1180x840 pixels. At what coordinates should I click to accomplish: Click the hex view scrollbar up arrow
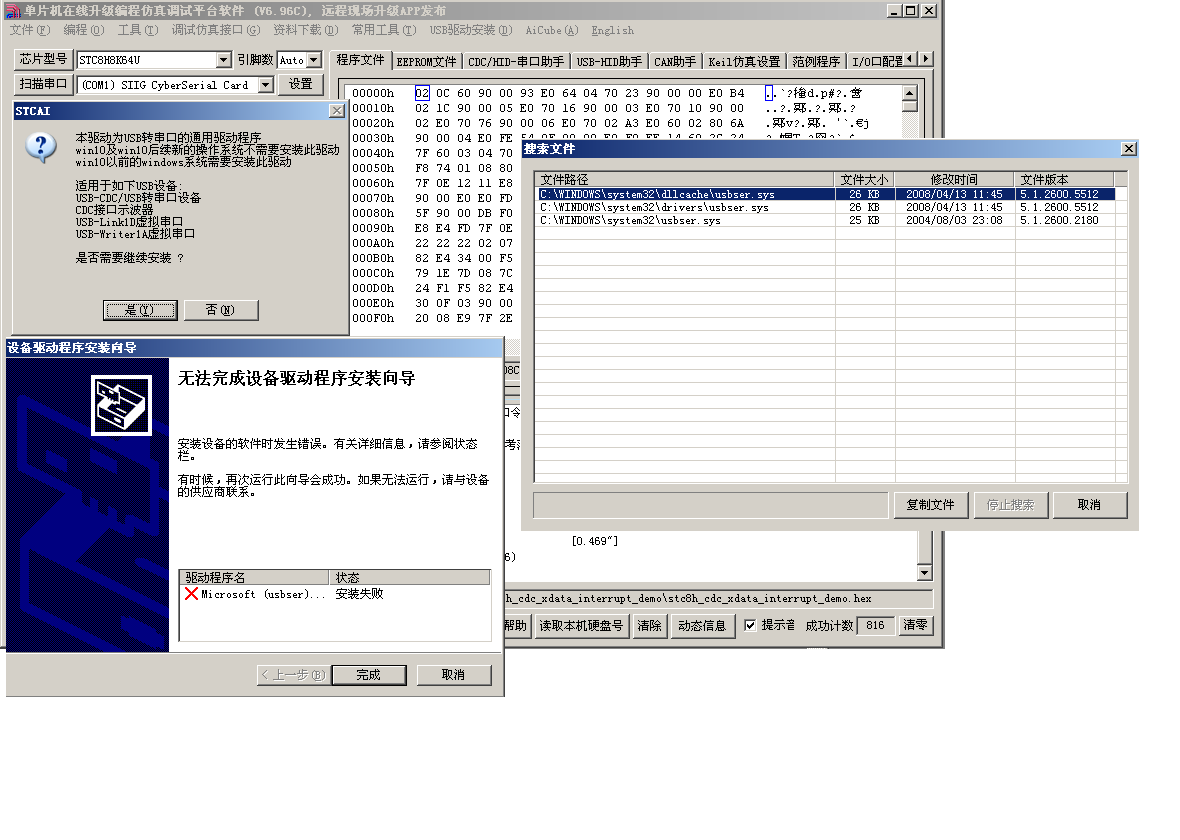tap(910, 93)
